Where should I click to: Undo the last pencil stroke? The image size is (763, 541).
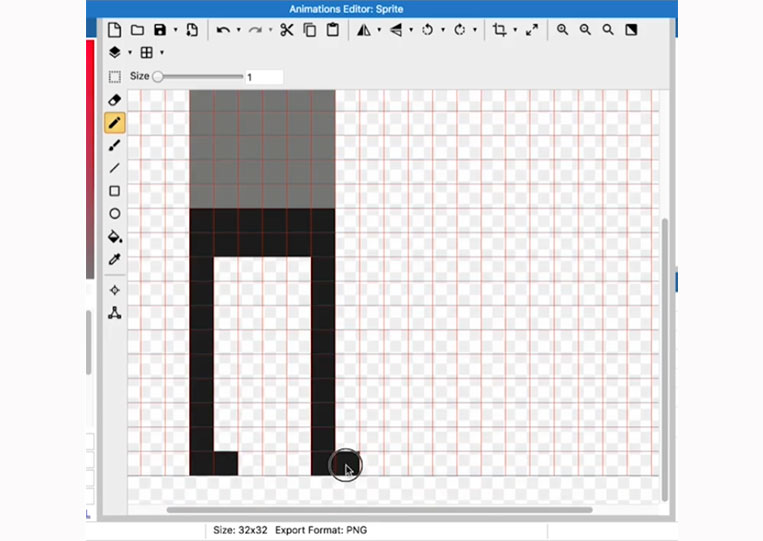pos(223,30)
